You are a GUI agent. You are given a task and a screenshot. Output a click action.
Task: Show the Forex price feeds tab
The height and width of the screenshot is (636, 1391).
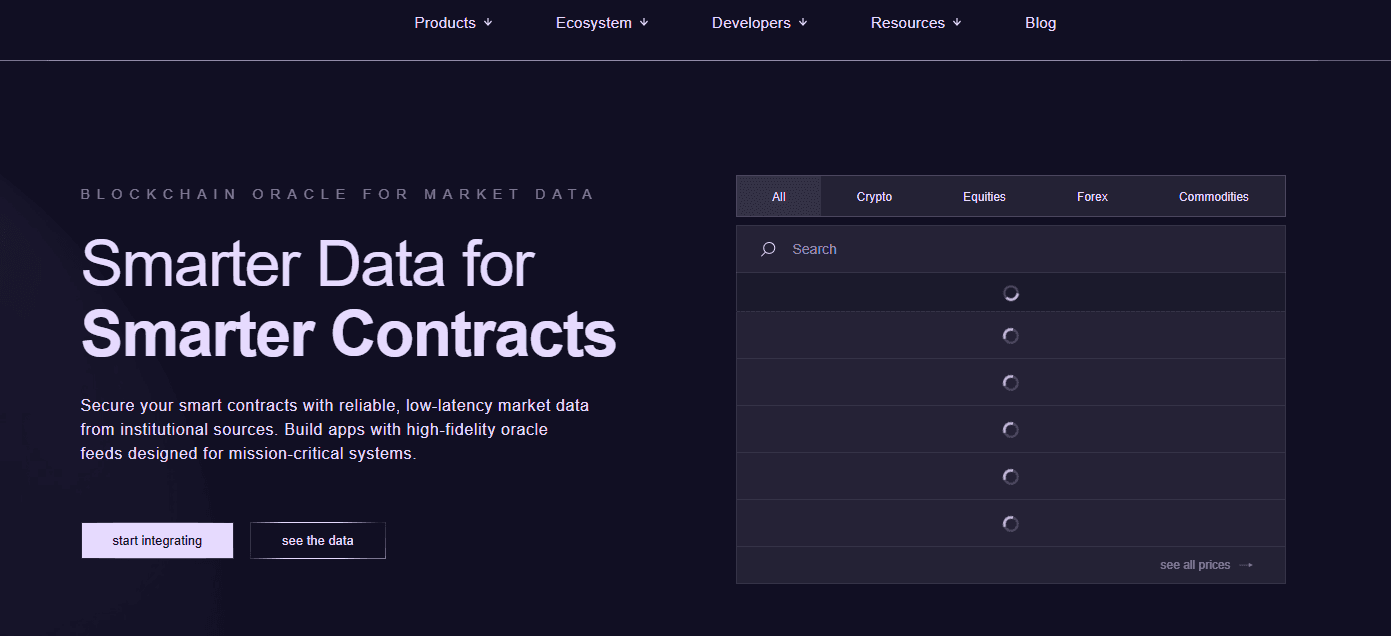click(1092, 197)
